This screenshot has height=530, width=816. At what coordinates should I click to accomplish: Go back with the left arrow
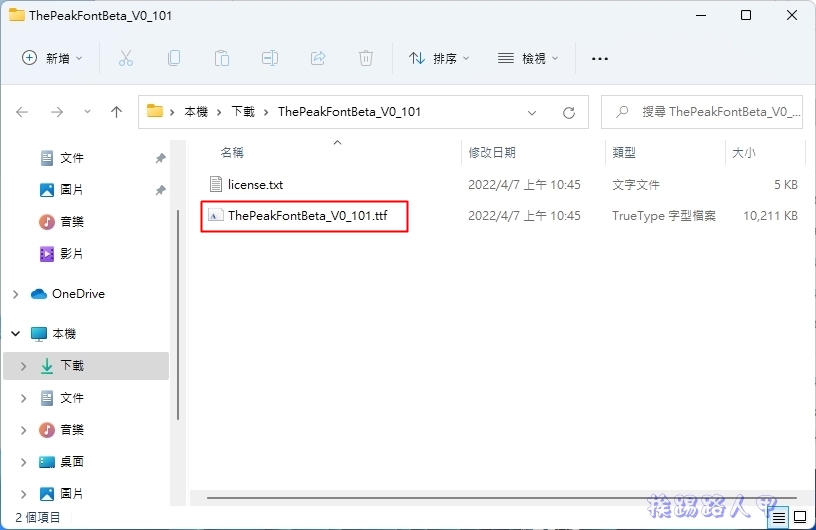[x=22, y=112]
